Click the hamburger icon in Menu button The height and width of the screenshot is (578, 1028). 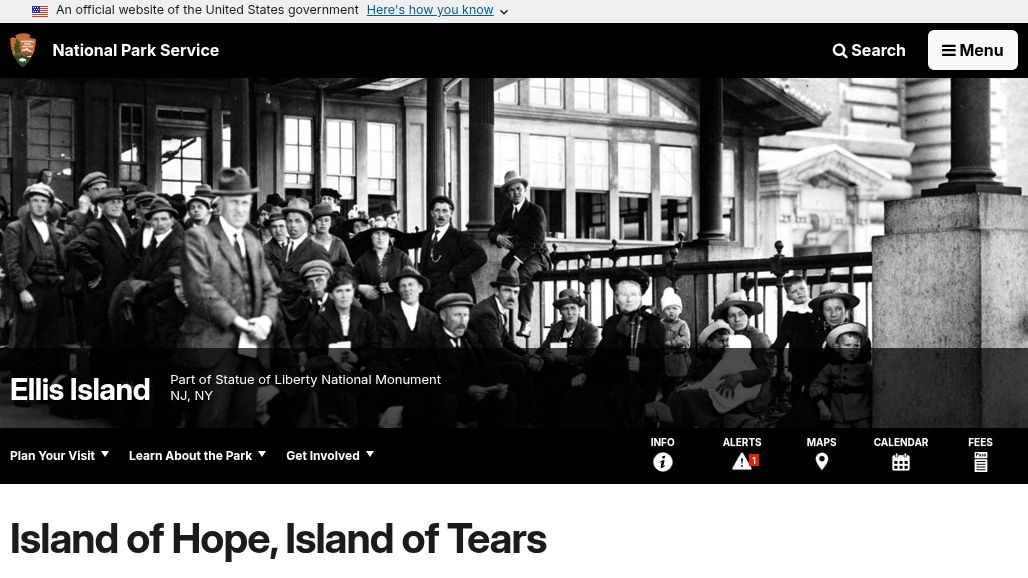[949, 50]
